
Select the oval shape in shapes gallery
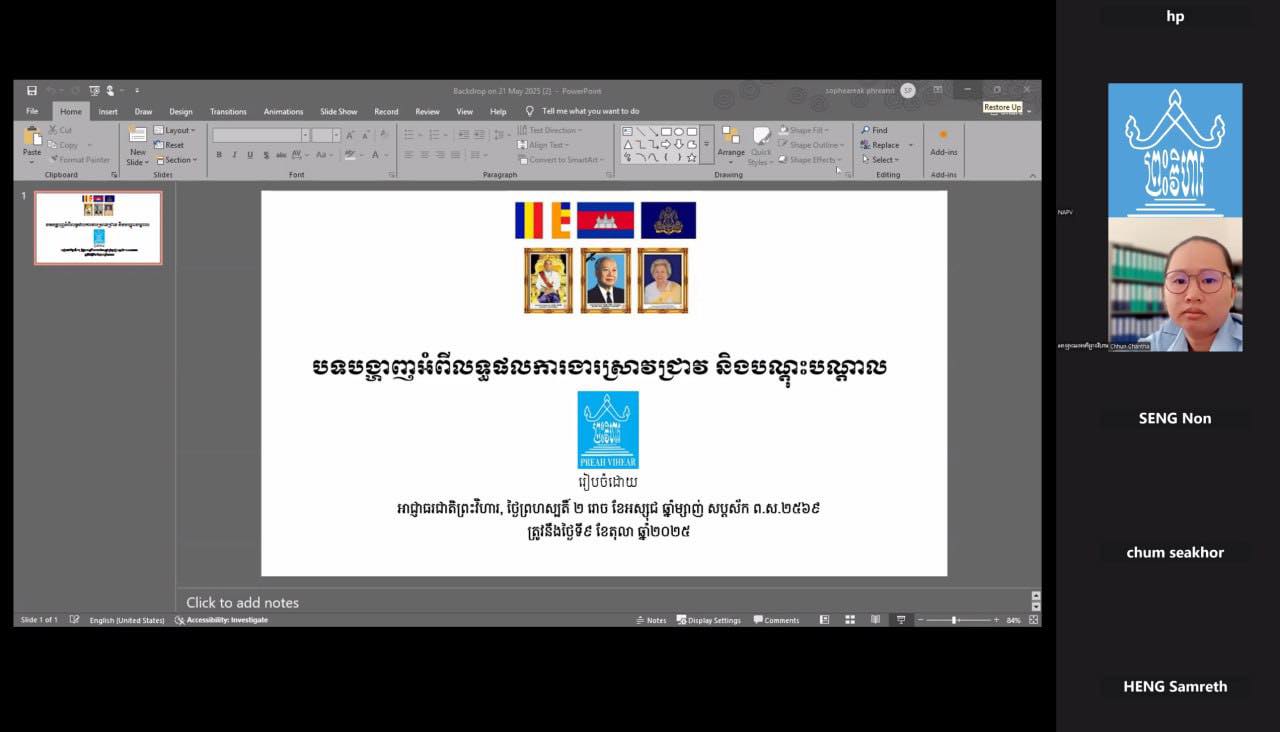click(679, 131)
